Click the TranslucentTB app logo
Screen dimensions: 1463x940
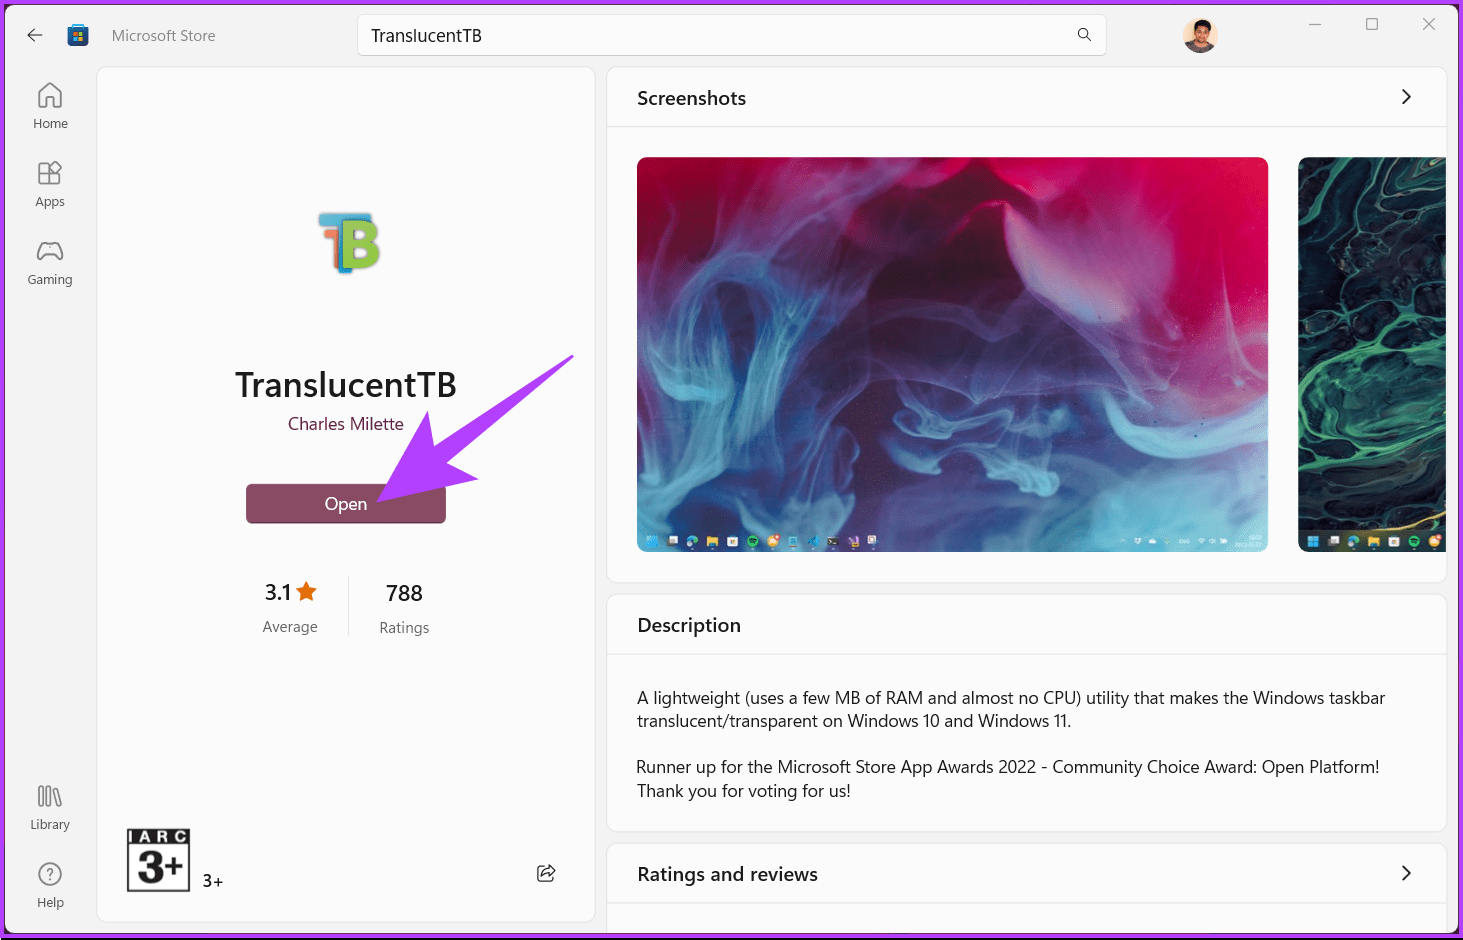349,242
